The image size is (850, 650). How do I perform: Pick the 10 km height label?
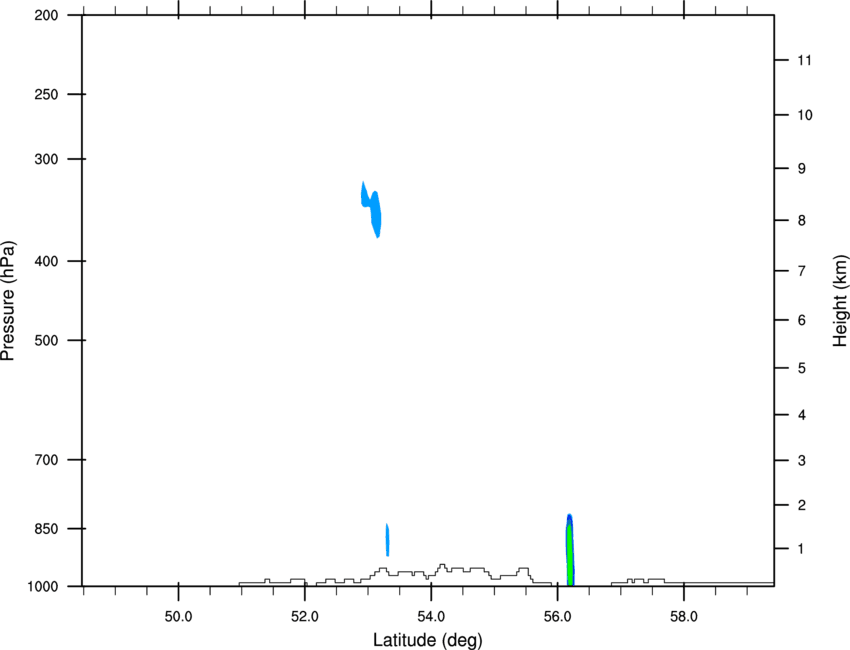click(x=805, y=115)
